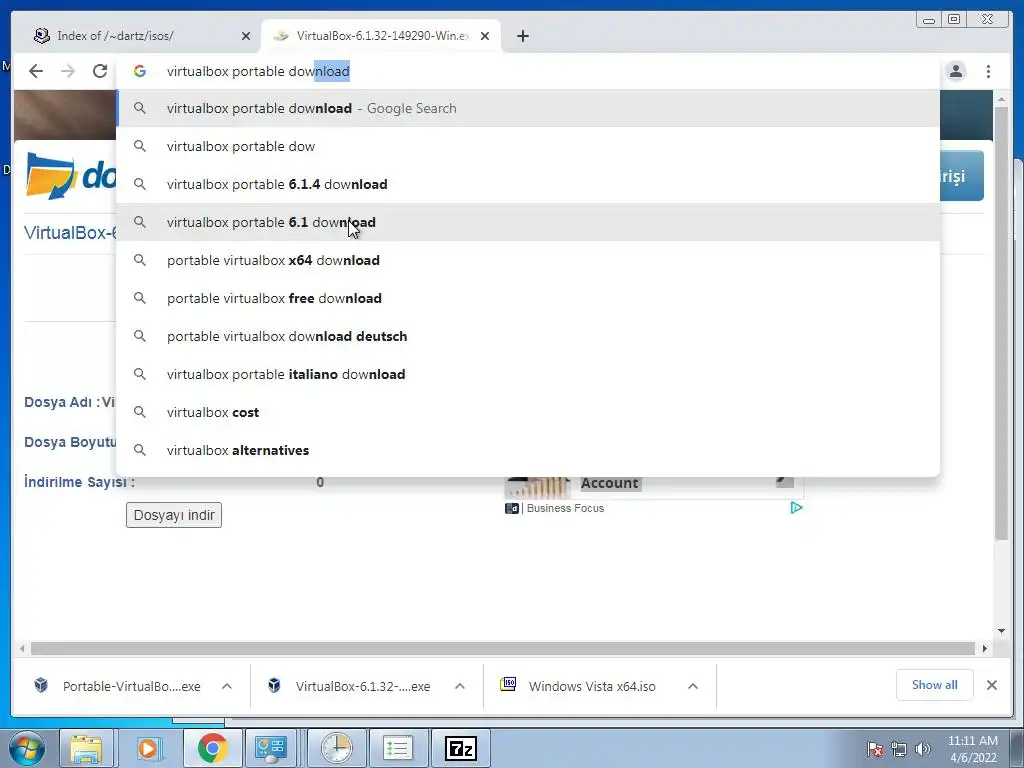
Task: Select 'portable virtualbox download deutsch' suggestion
Action: (528, 336)
